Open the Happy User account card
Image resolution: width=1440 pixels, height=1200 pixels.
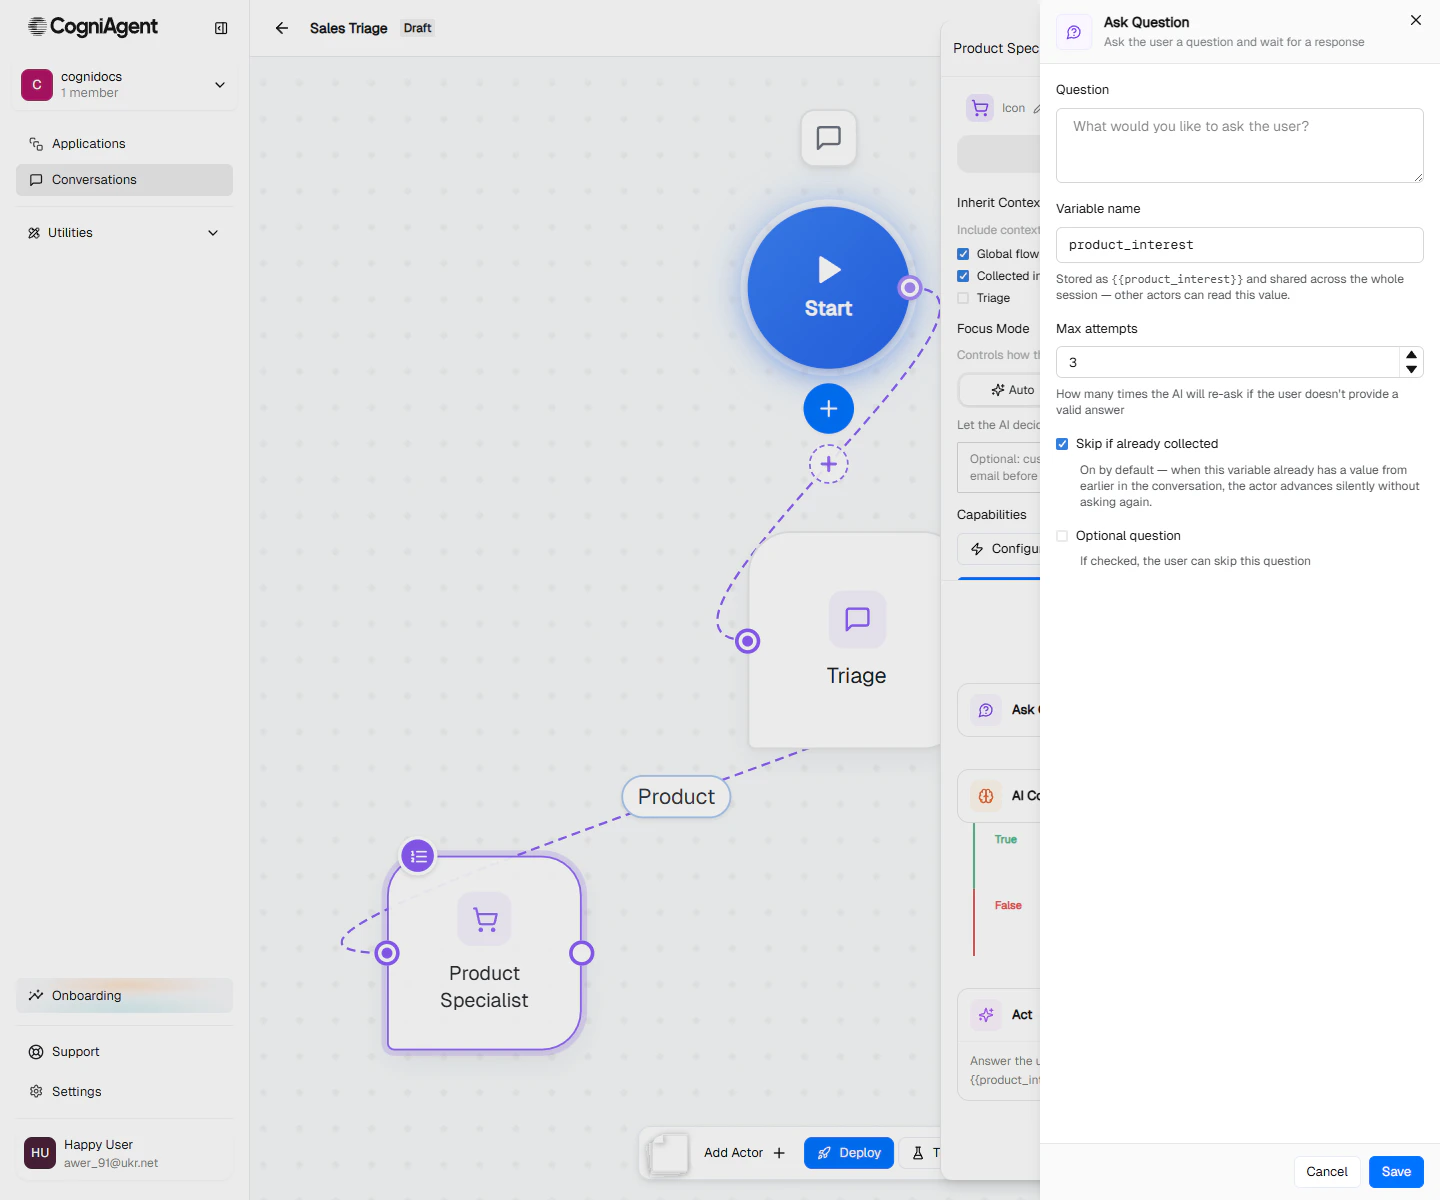[124, 1153]
